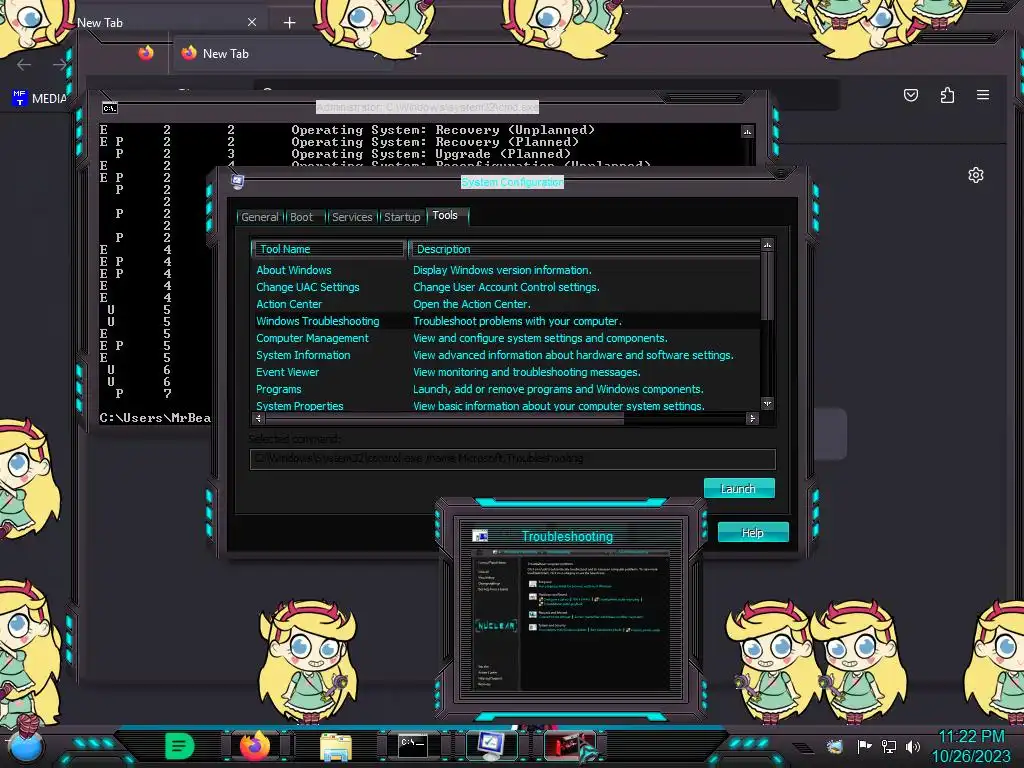This screenshot has width=1024, height=768.
Task: Click the Firefox forward arrow
Action: [x=59, y=65]
